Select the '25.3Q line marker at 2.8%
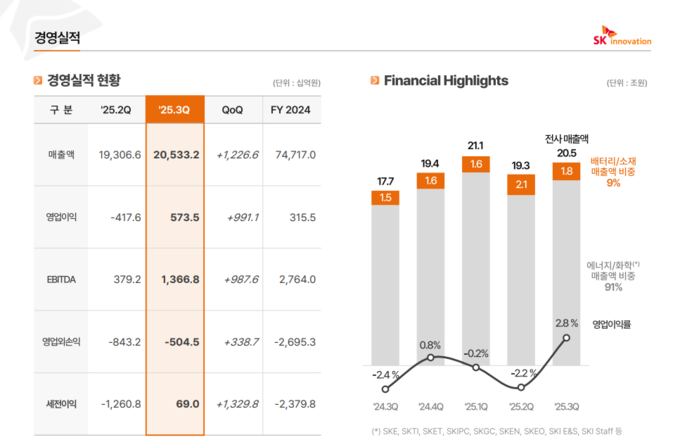680x447 pixels. 567,338
